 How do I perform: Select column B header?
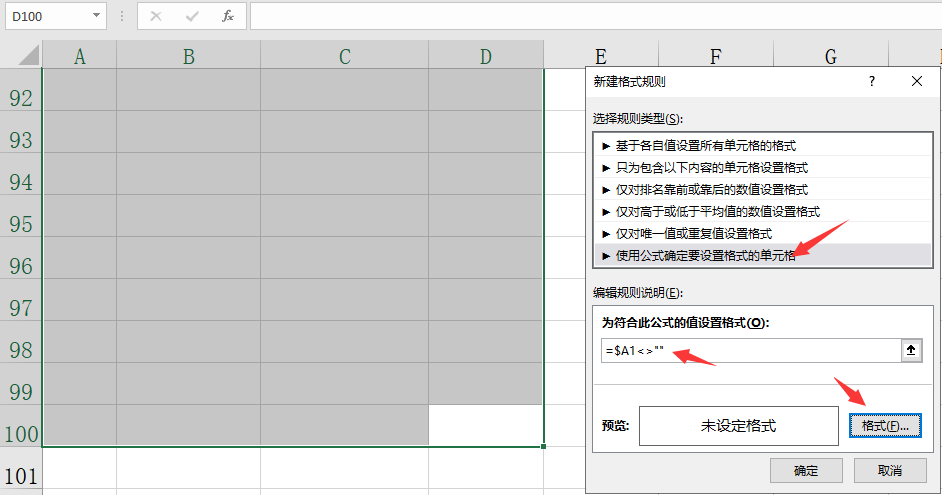[189, 56]
